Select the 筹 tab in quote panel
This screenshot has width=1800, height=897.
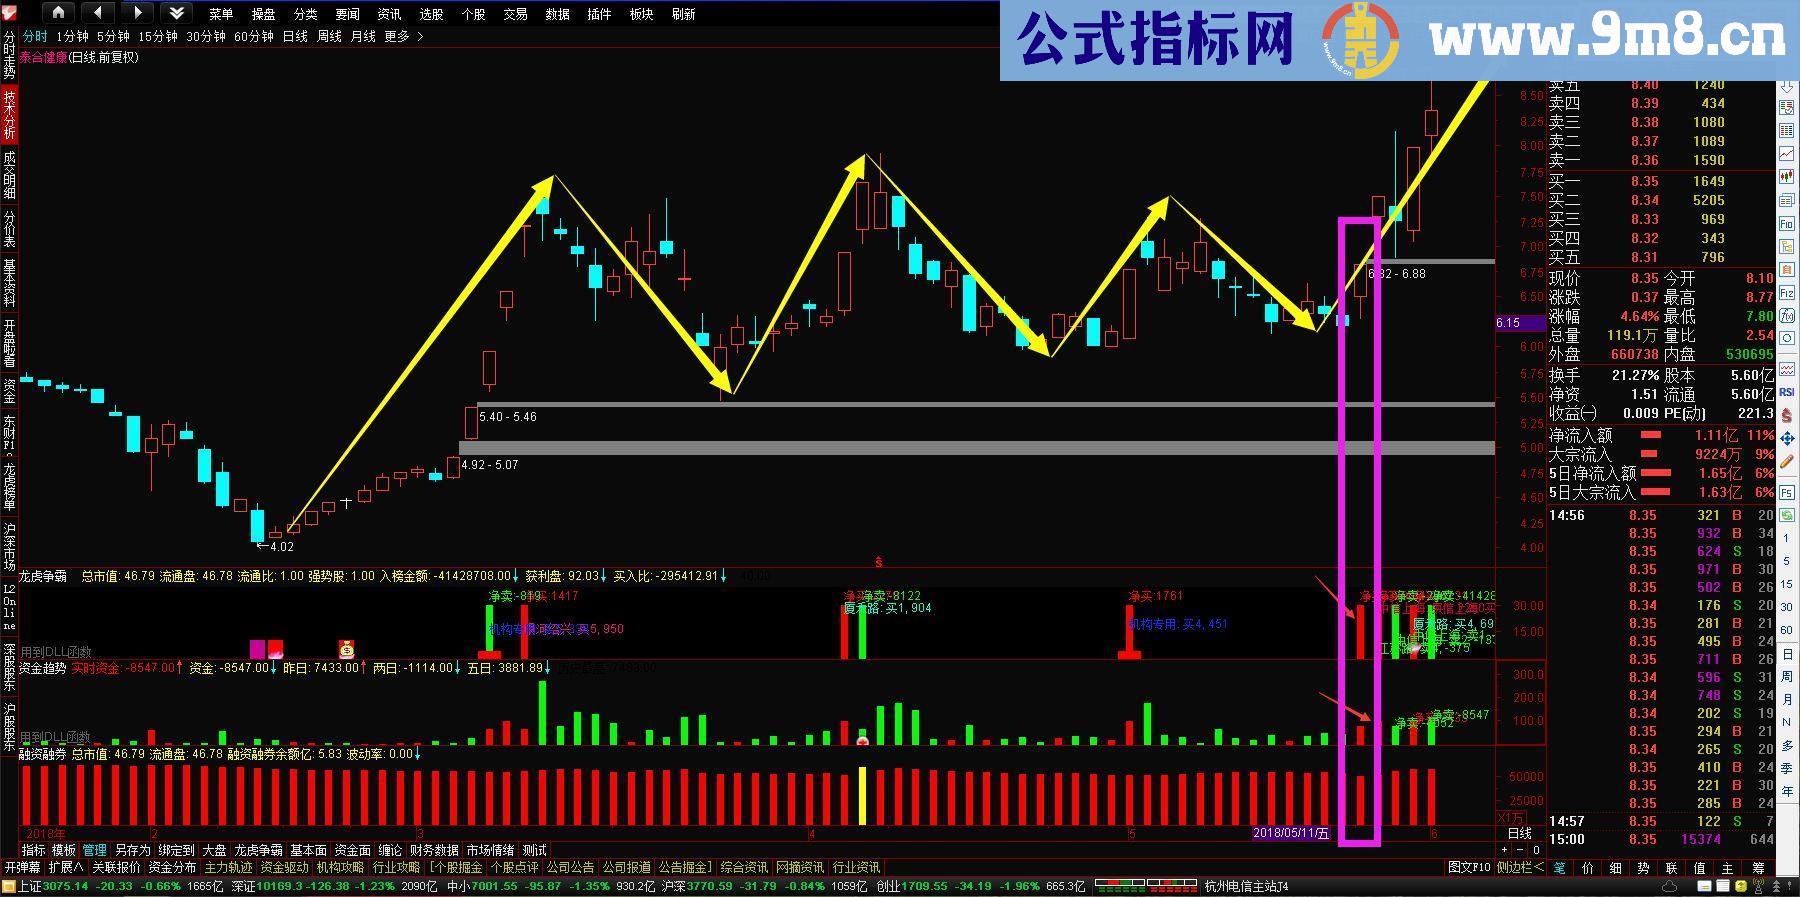pos(1759,867)
